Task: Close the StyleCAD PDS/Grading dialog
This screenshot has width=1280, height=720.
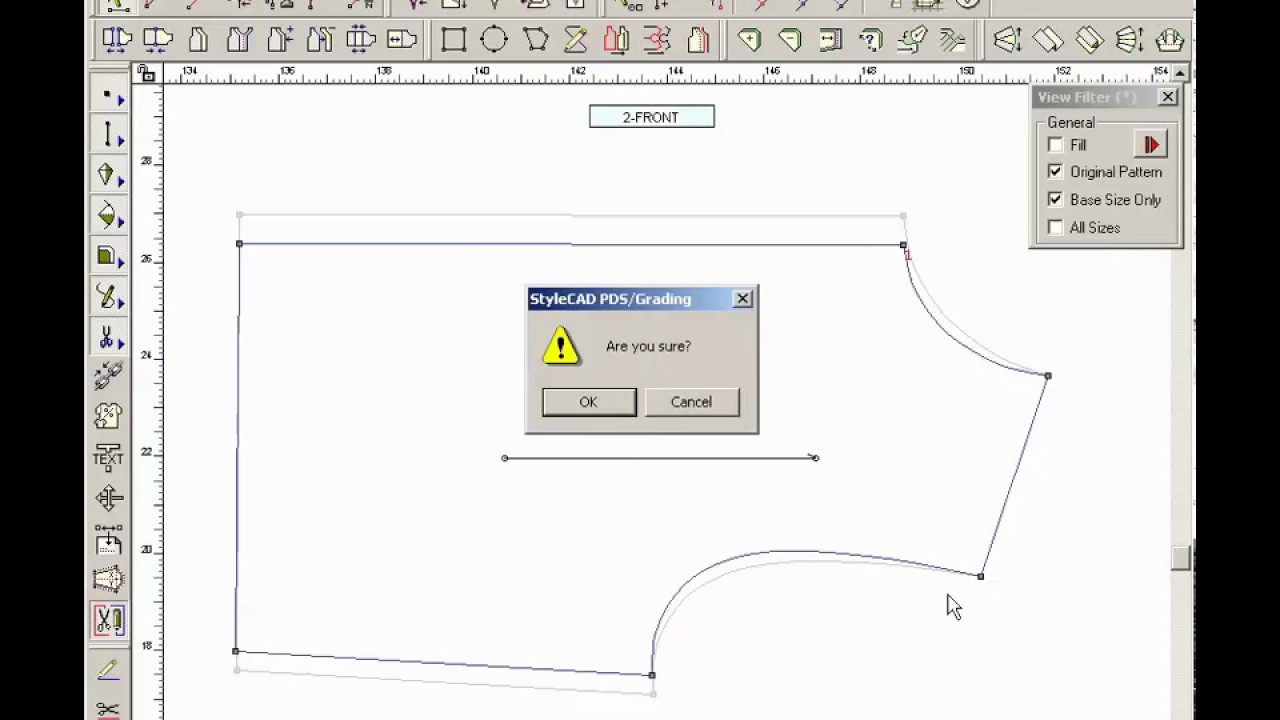Action: coord(742,299)
